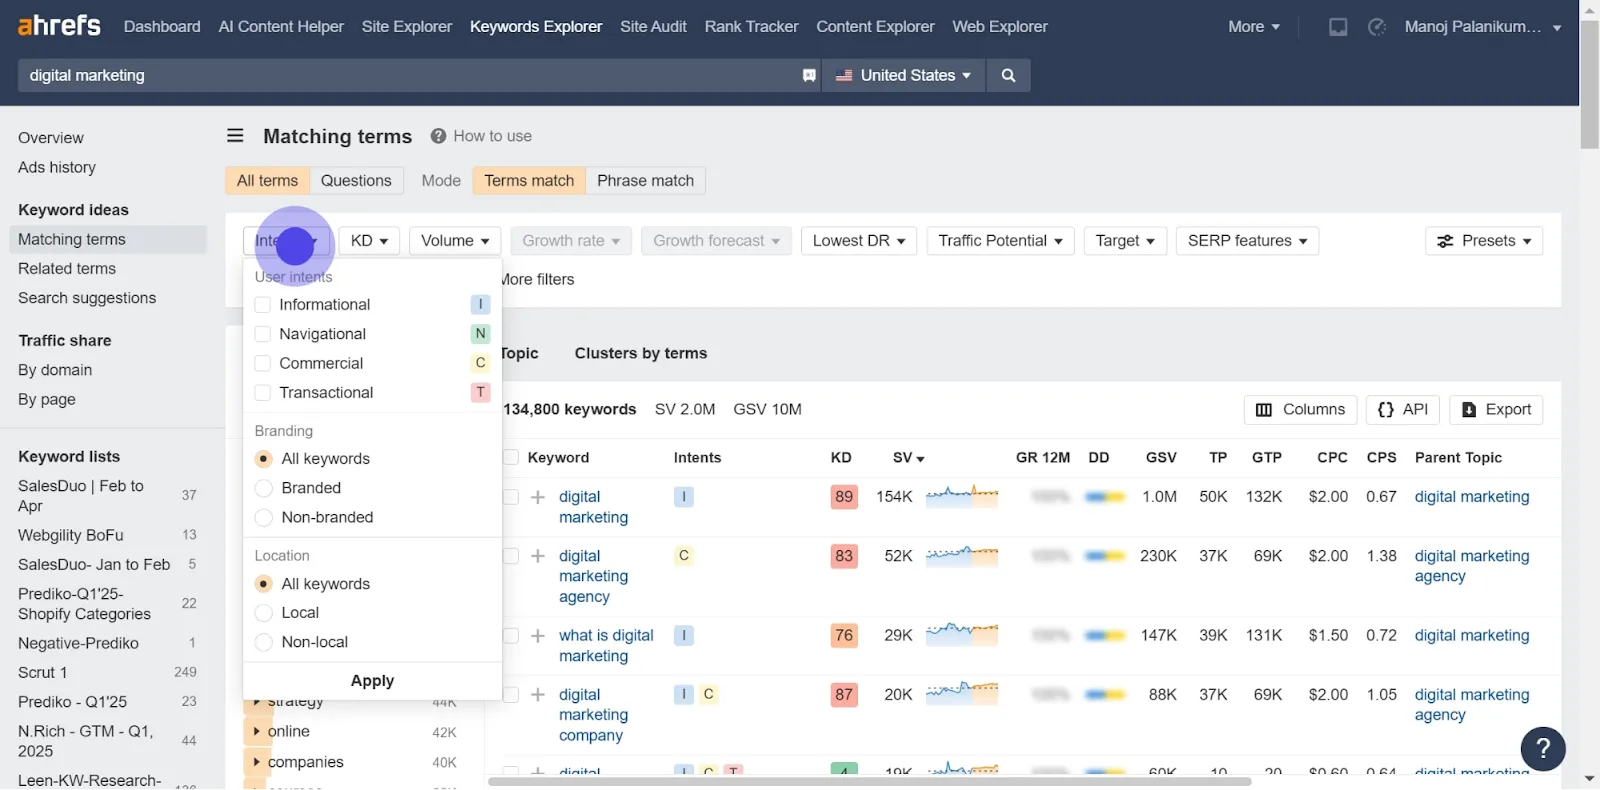
Task: Click Apply in the intents dropdown
Action: (x=372, y=681)
